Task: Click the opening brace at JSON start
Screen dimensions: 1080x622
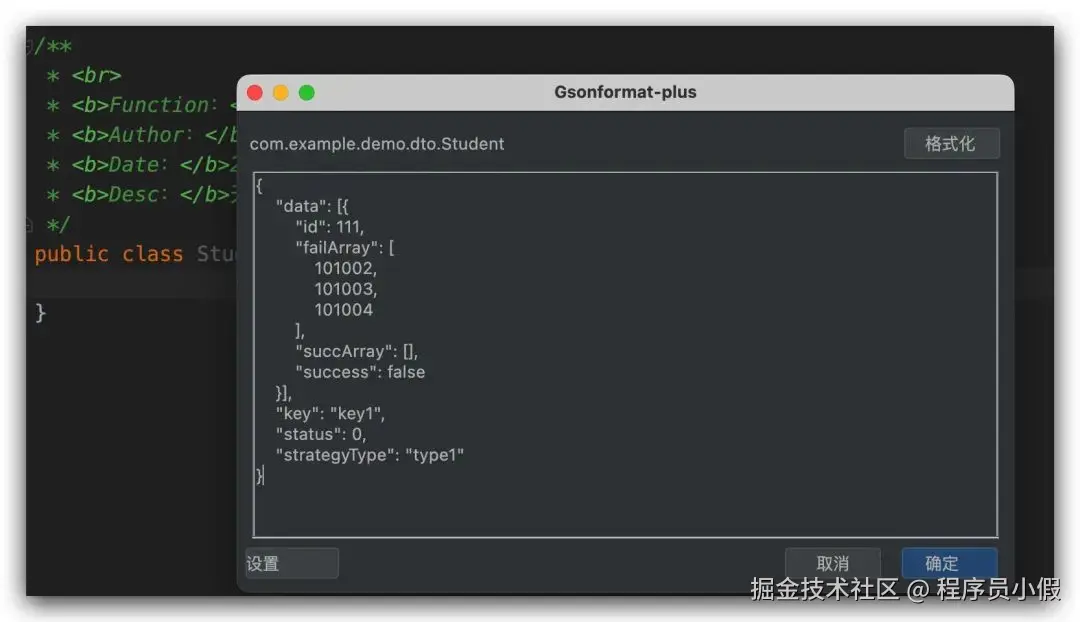Action: (x=259, y=185)
